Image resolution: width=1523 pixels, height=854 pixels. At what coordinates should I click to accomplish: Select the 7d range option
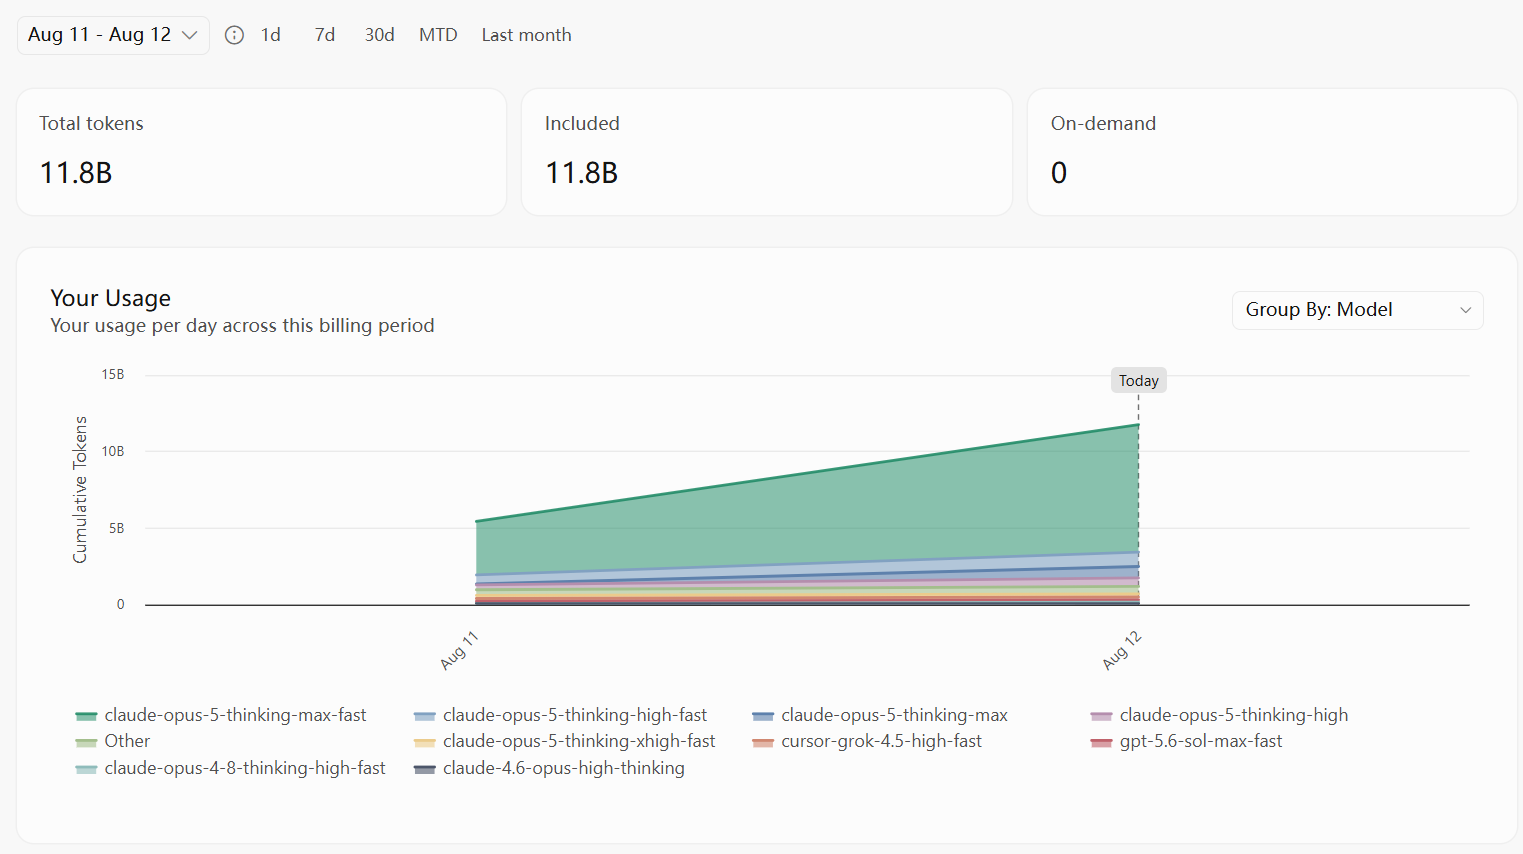click(324, 35)
